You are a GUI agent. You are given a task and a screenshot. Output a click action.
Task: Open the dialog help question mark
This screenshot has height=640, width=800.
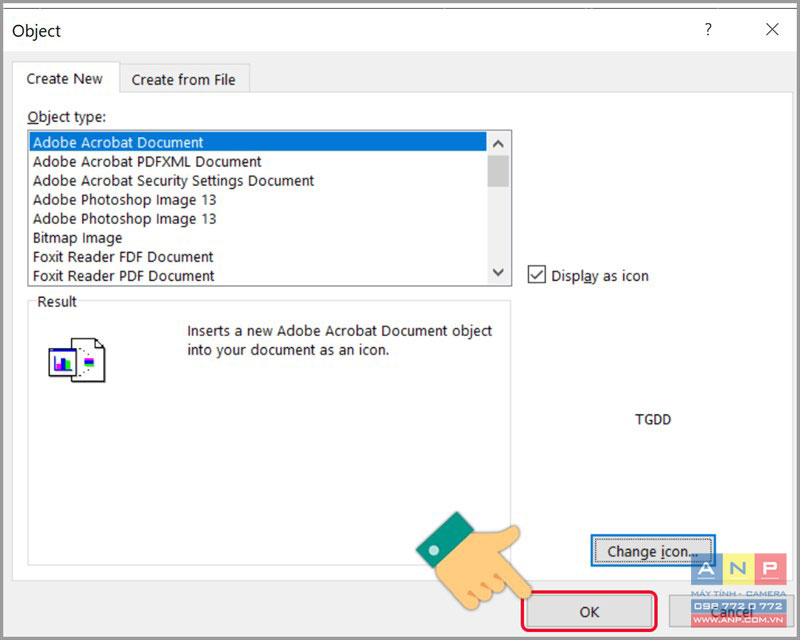708,30
